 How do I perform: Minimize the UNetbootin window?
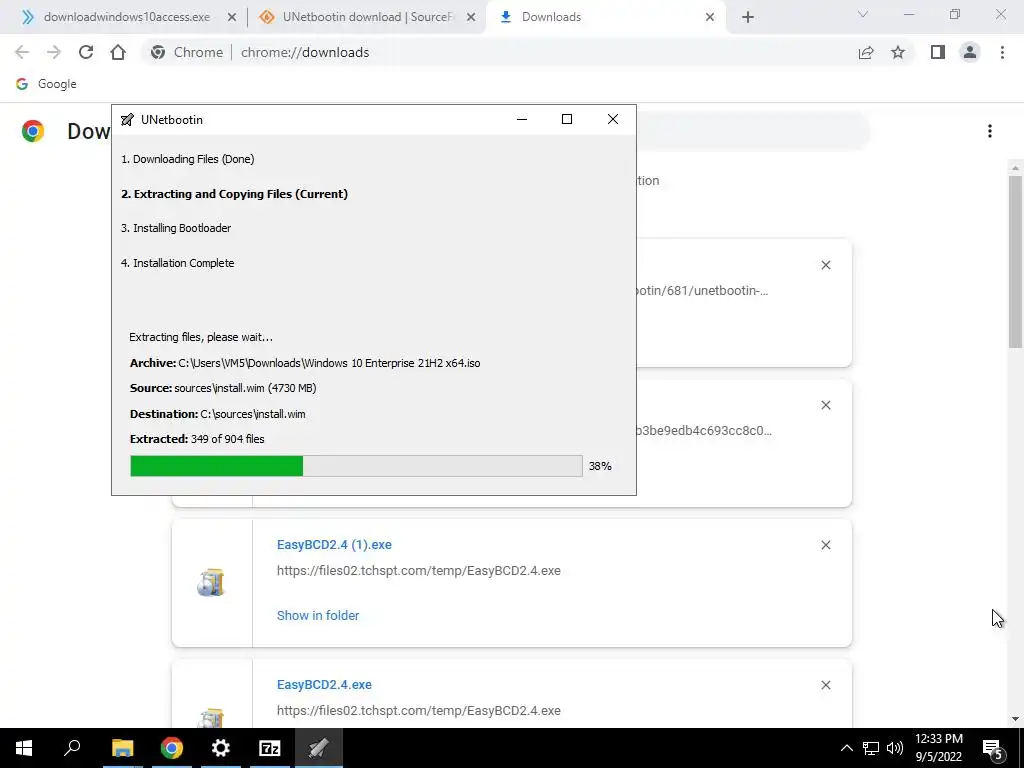(x=522, y=119)
